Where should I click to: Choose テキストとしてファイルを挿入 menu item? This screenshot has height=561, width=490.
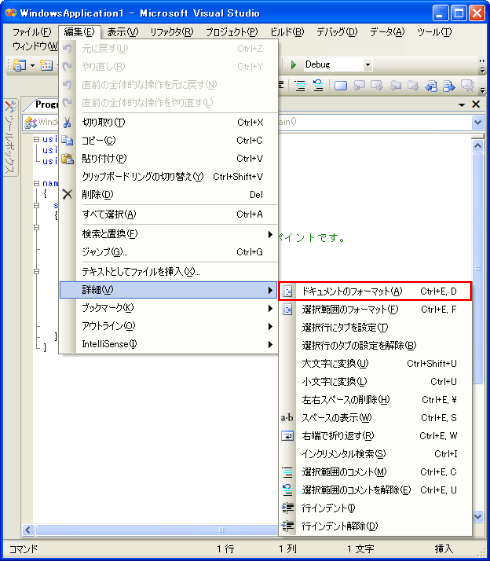tap(168, 272)
